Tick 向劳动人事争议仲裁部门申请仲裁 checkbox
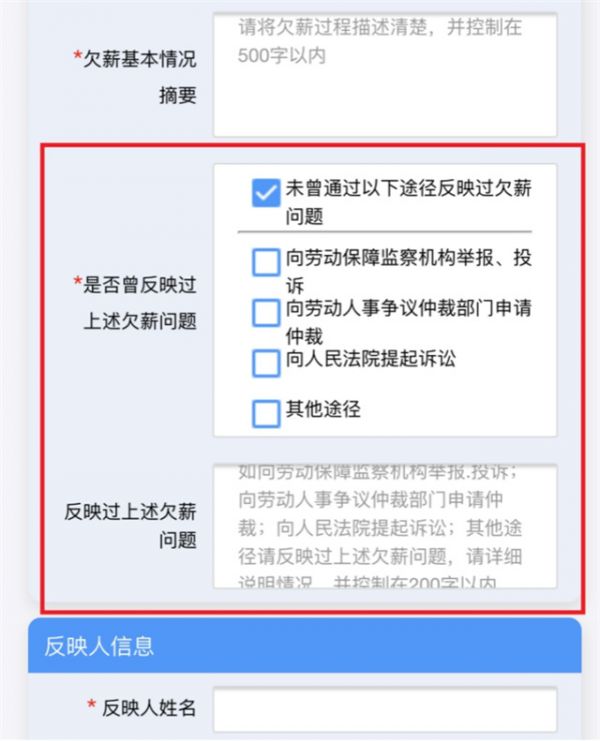Image resolution: width=600 pixels, height=741 pixels. (266, 313)
